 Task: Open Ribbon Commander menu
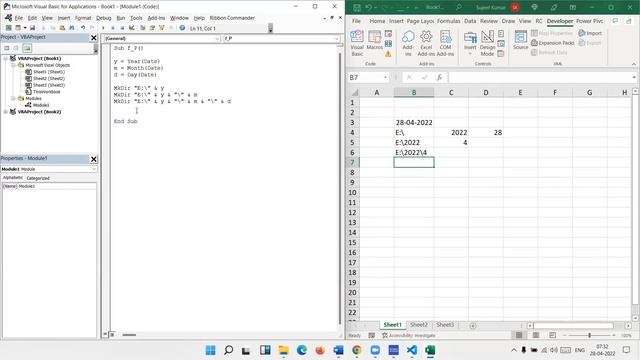(232, 18)
